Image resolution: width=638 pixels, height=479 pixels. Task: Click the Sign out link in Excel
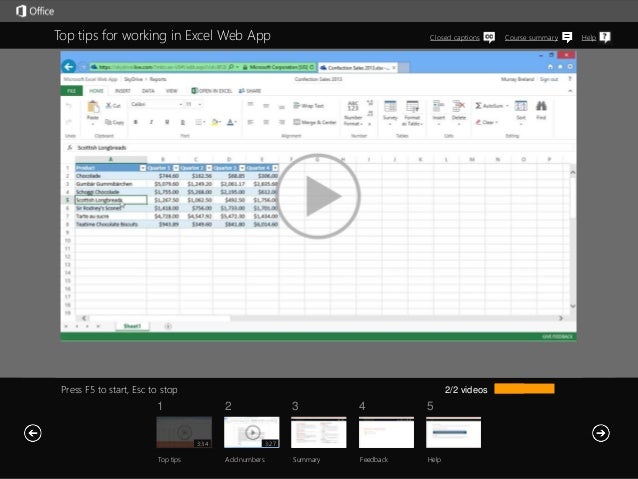(x=549, y=79)
